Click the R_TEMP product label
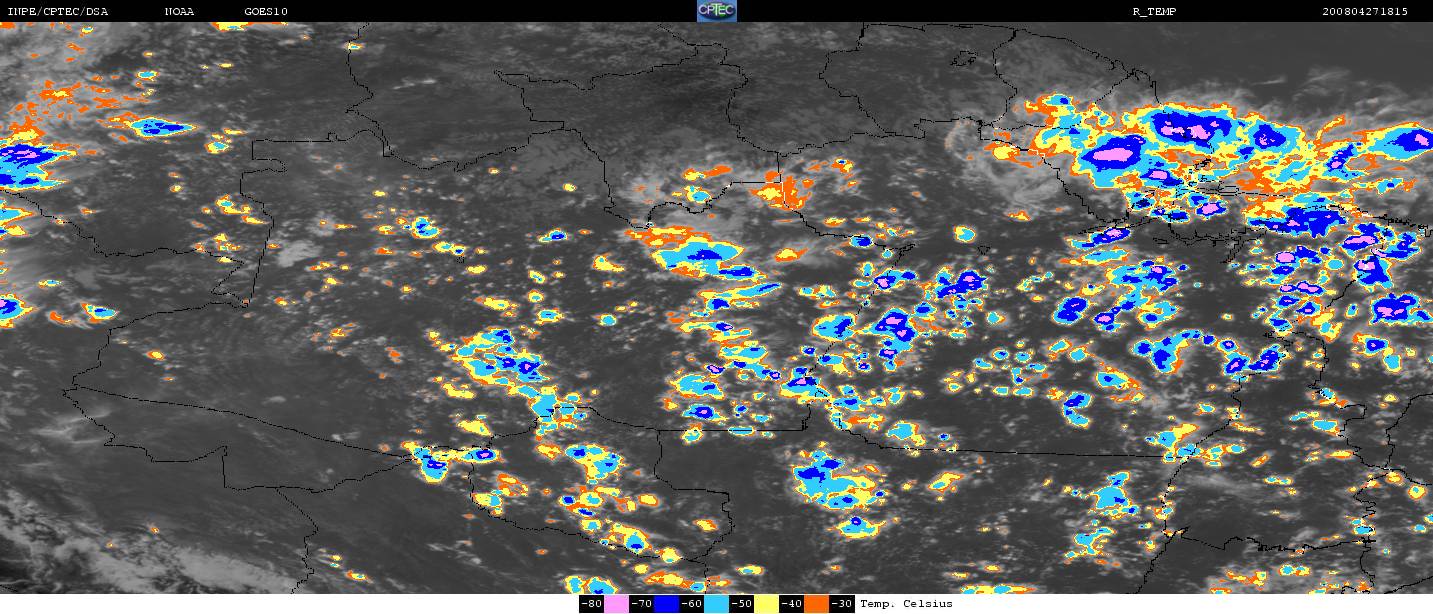The height and width of the screenshot is (614, 1433). click(x=1153, y=12)
